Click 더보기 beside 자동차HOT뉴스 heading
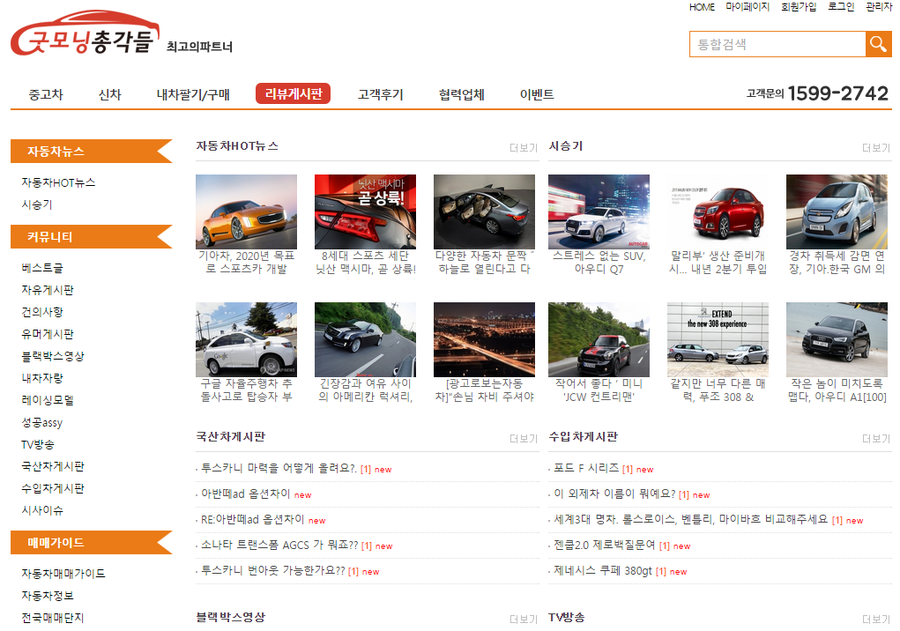Screen dimensions: 900x631 click(523, 148)
